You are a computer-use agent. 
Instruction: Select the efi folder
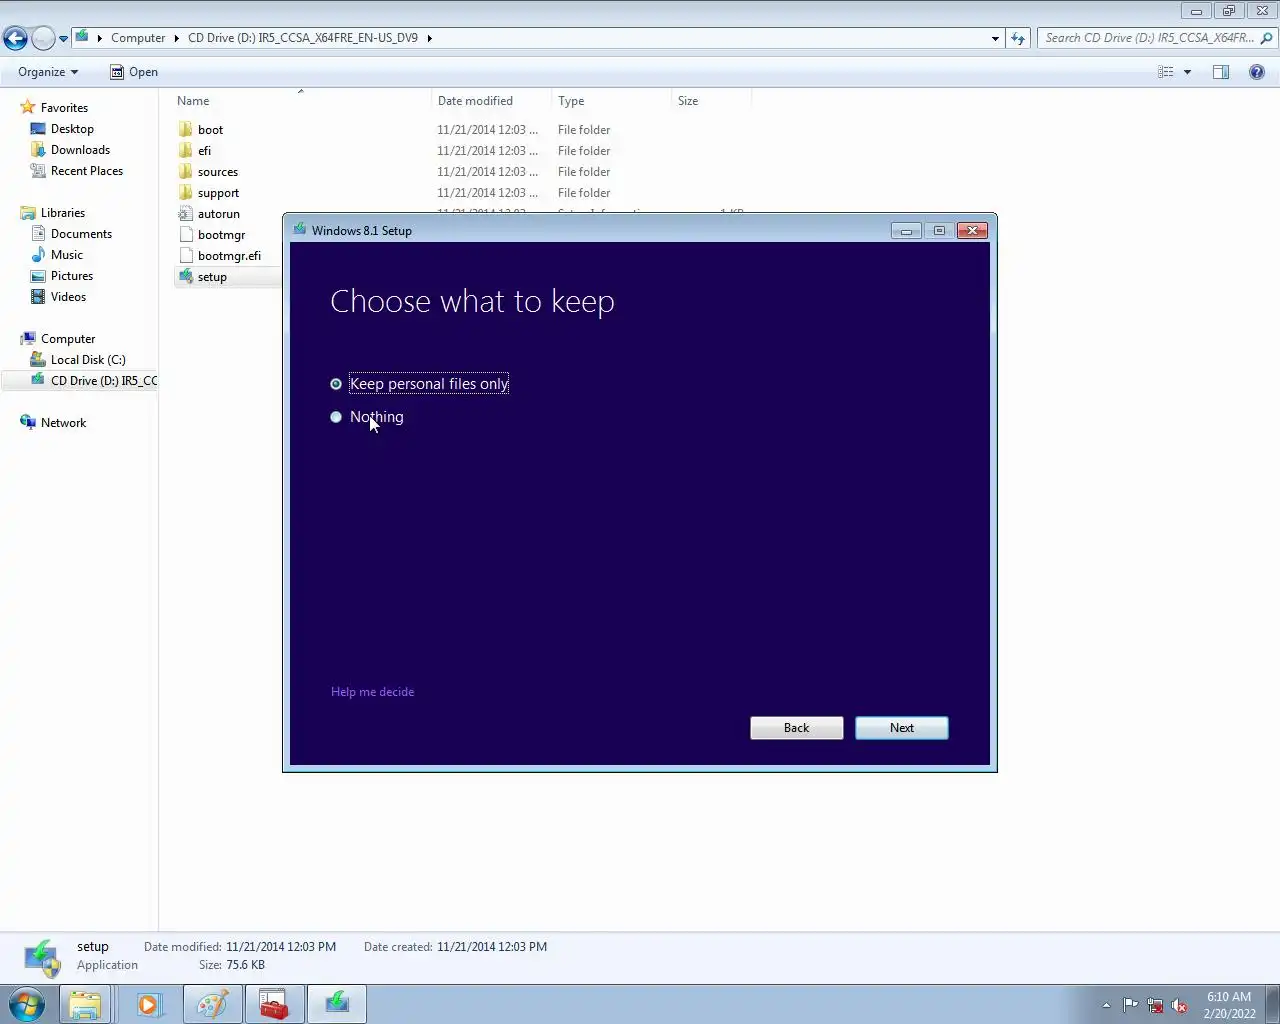coord(204,151)
